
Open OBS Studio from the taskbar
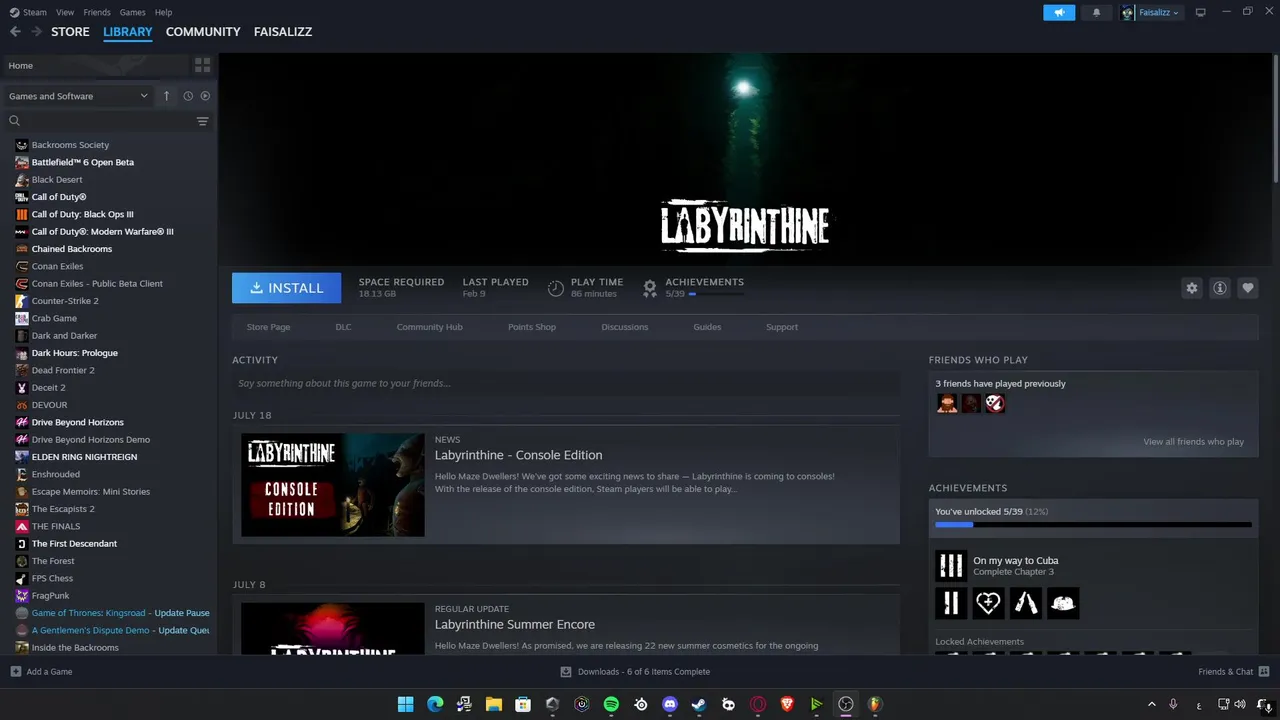point(846,704)
